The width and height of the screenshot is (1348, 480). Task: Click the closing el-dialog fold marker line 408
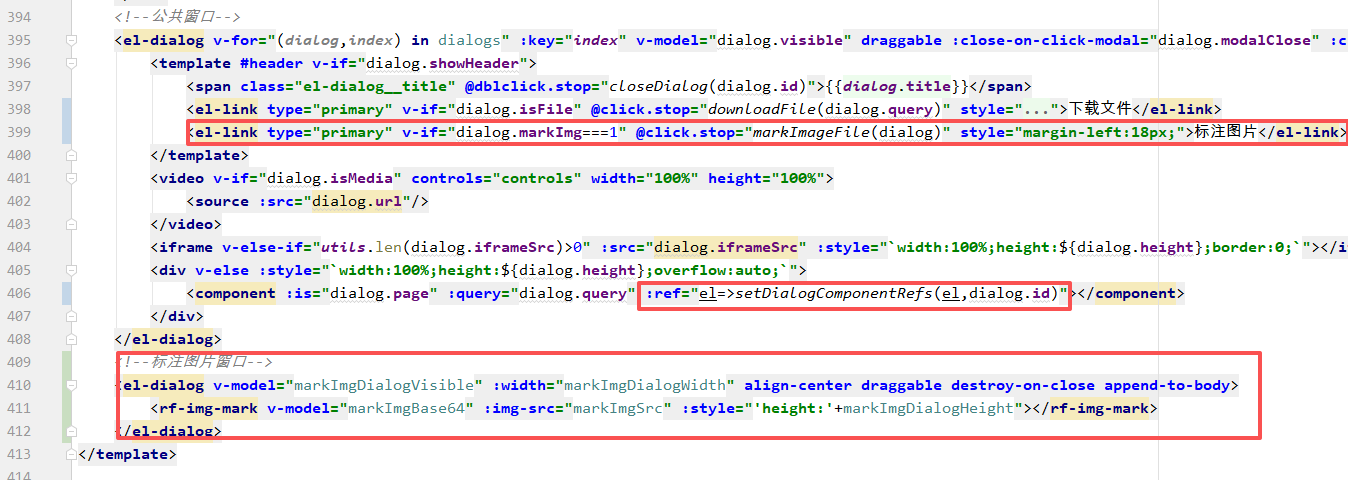point(71,339)
